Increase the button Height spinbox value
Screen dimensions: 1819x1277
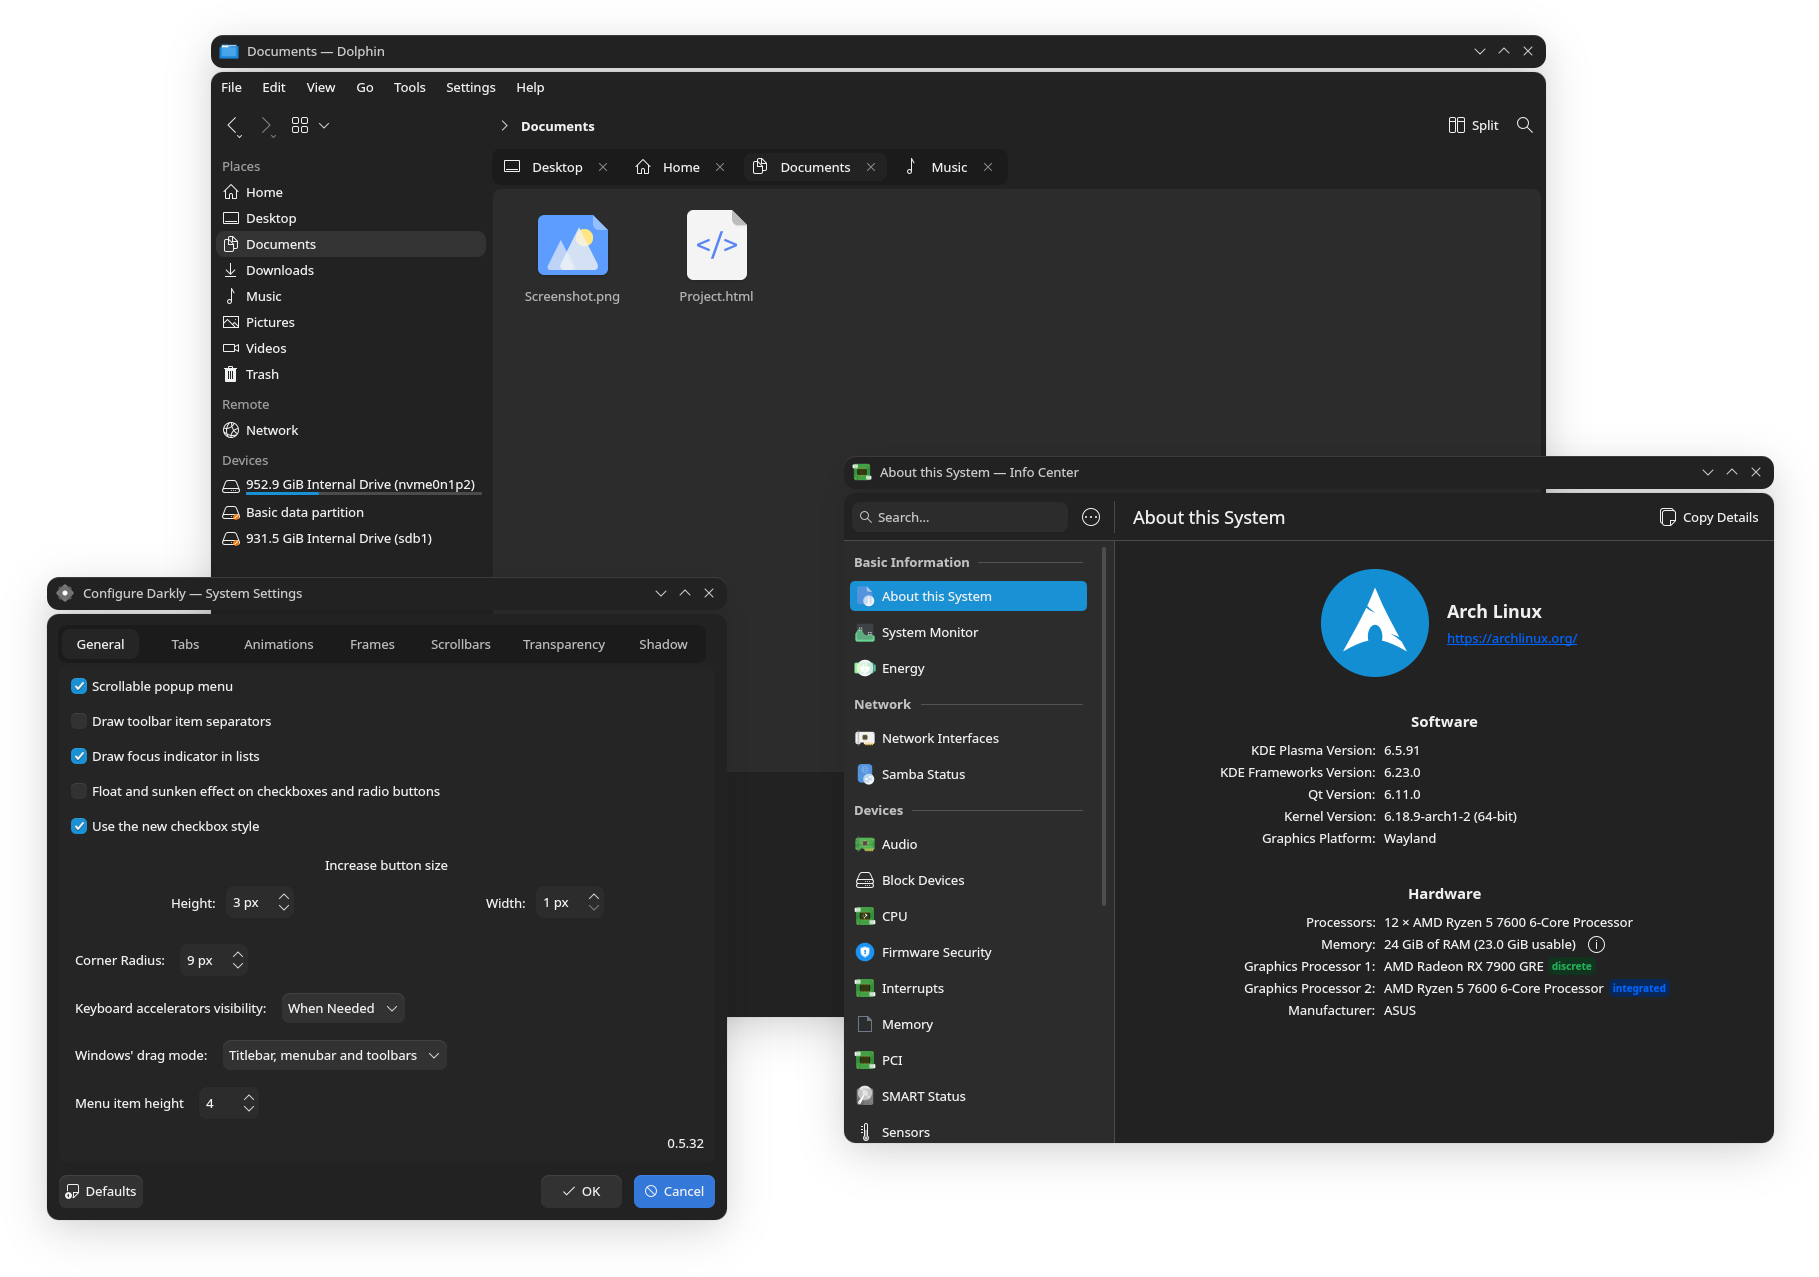click(284, 896)
